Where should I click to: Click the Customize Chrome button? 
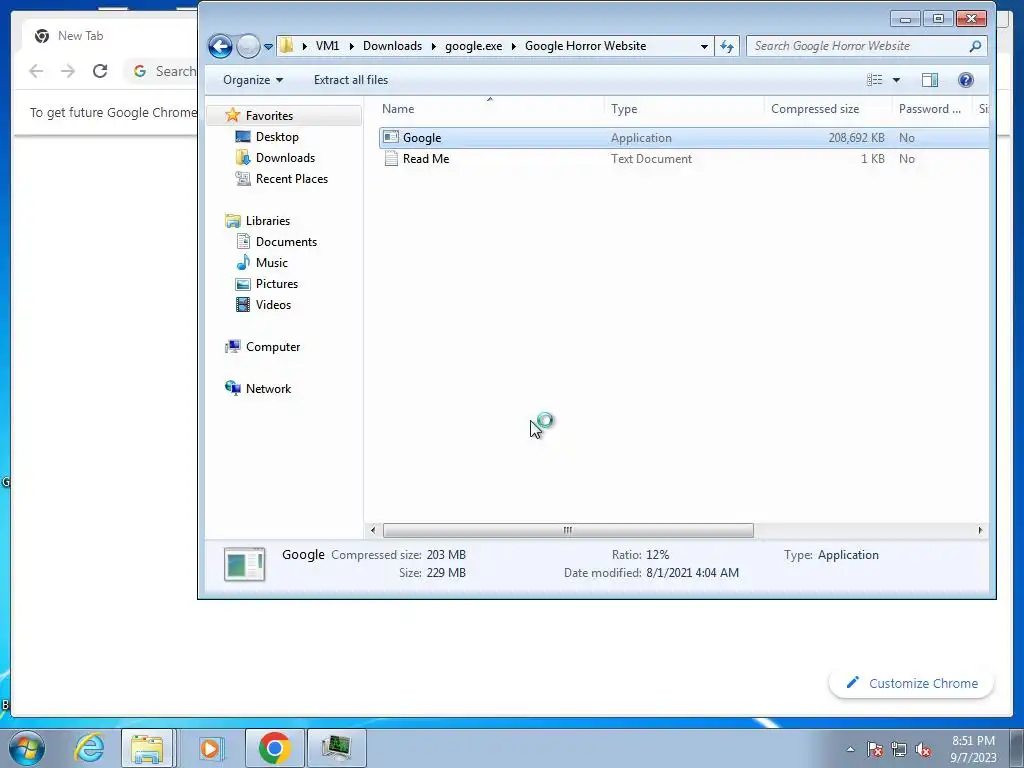coord(911,683)
